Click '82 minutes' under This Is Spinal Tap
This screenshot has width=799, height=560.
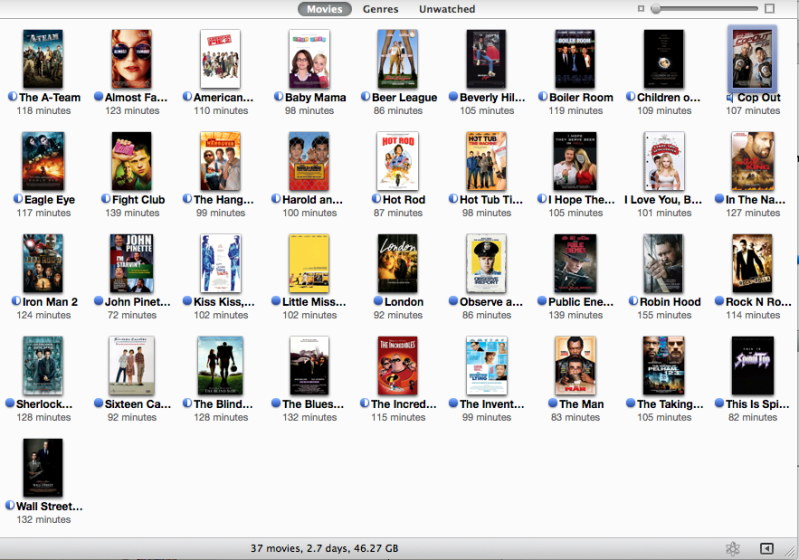[x=753, y=417]
